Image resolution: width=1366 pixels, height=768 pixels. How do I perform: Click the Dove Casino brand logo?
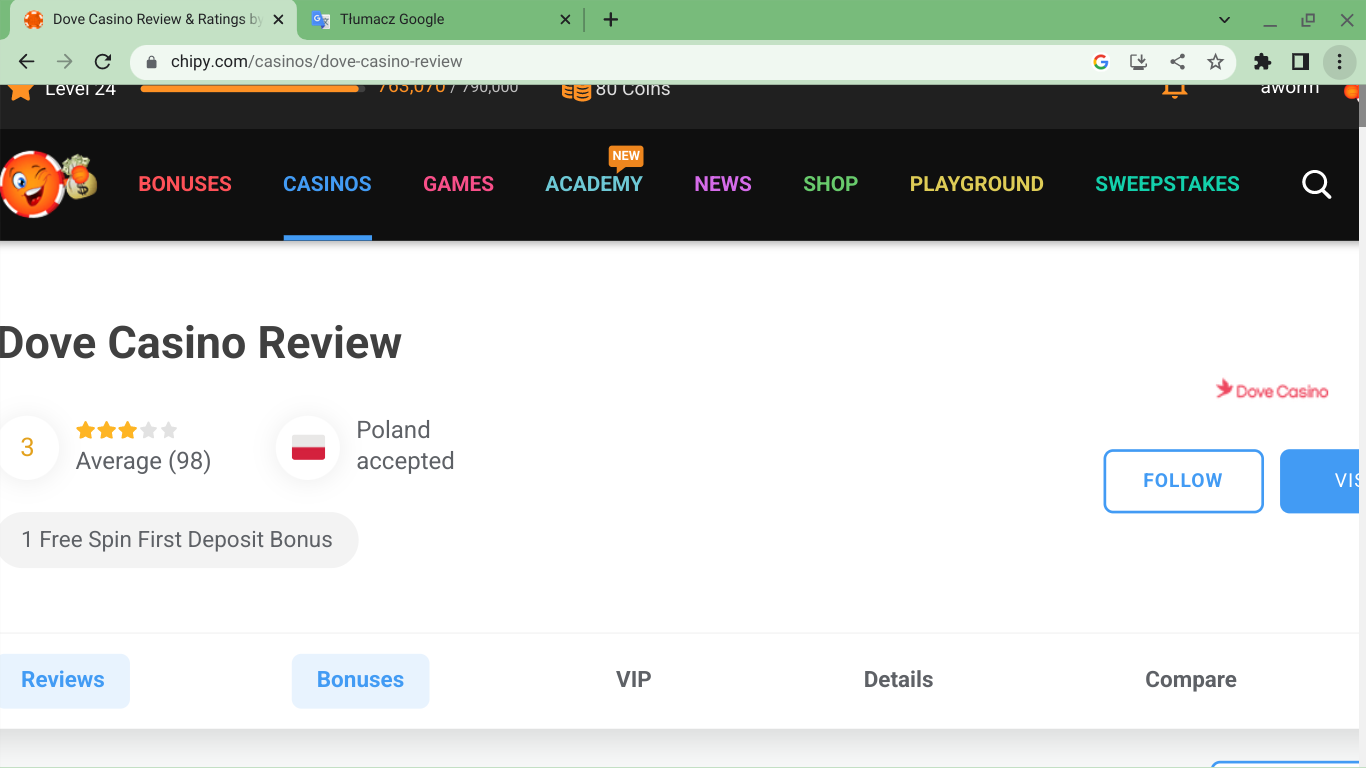pyautogui.click(x=1271, y=390)
